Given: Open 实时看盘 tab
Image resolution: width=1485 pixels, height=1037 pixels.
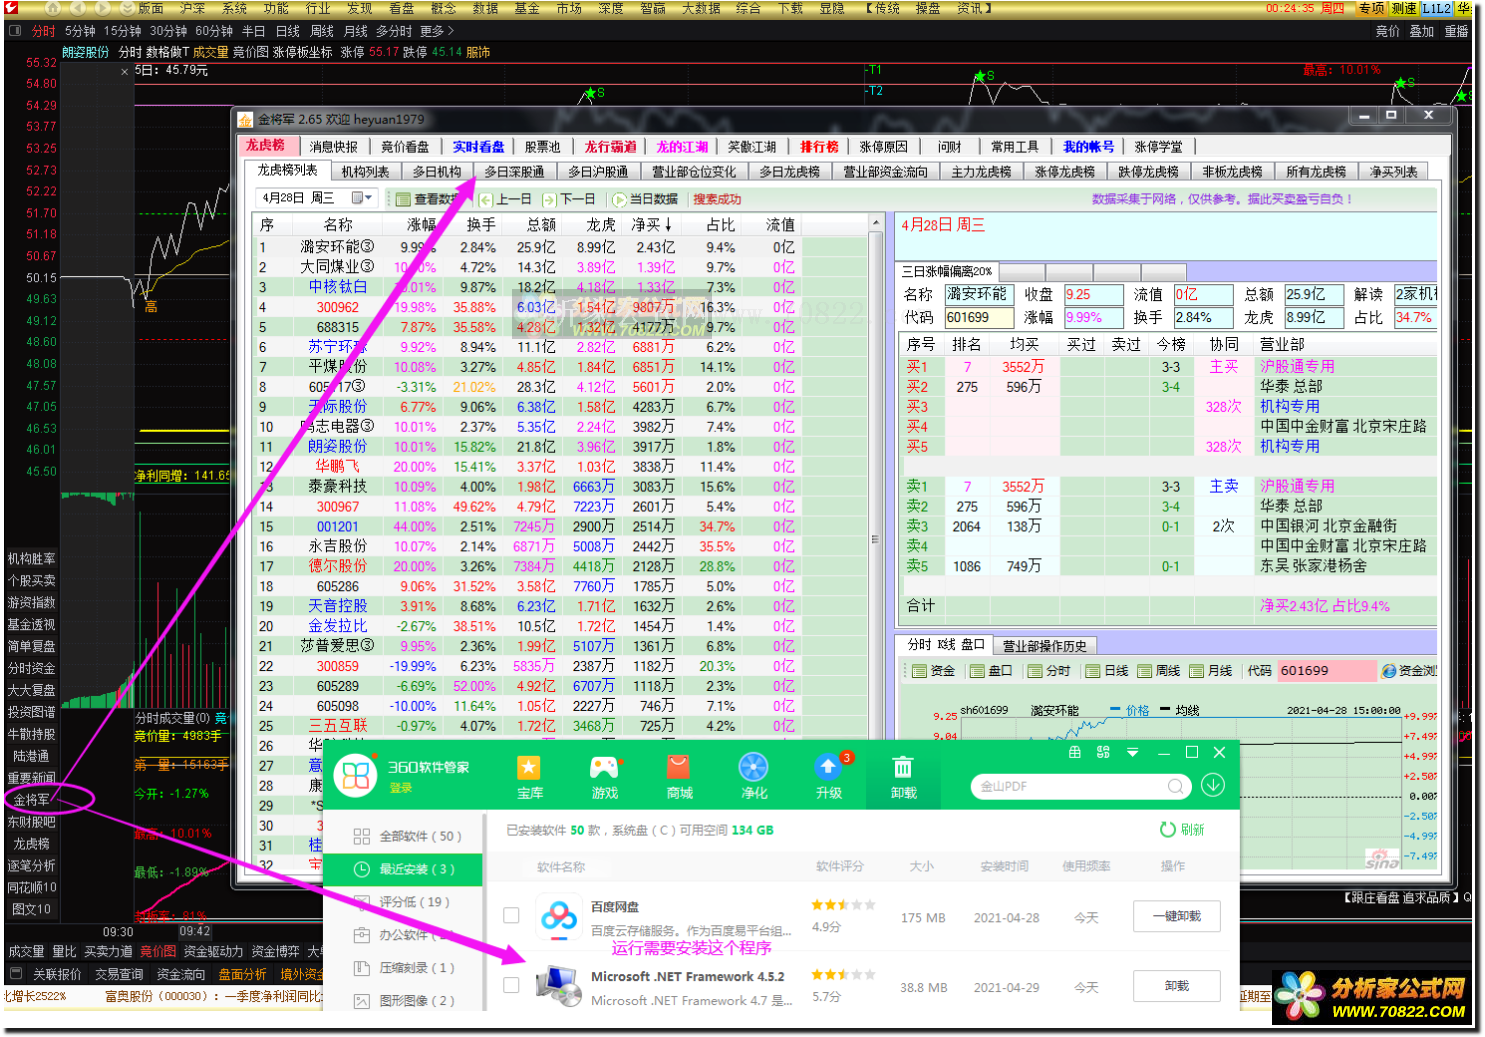Looking at the screenshot, I should click(x=478, y=147).
